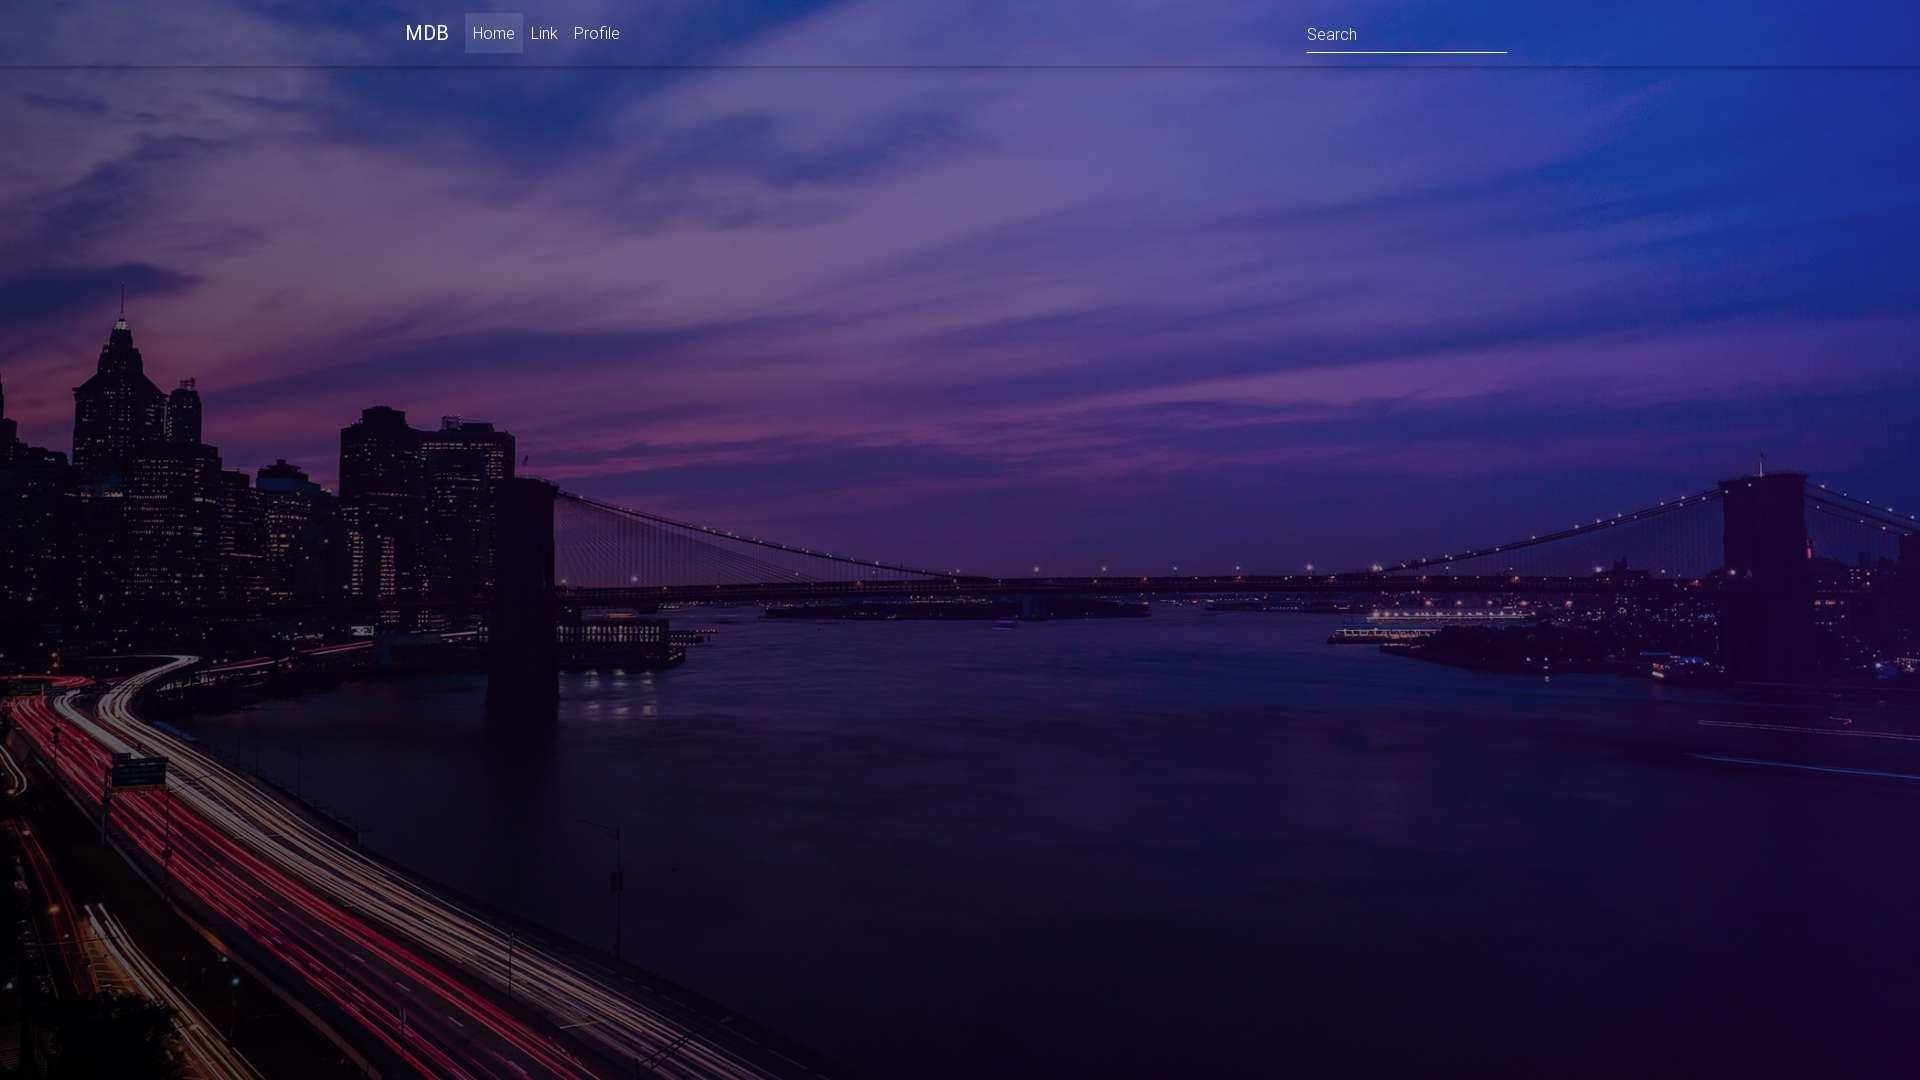Open the Profile page link

(596, 33)
